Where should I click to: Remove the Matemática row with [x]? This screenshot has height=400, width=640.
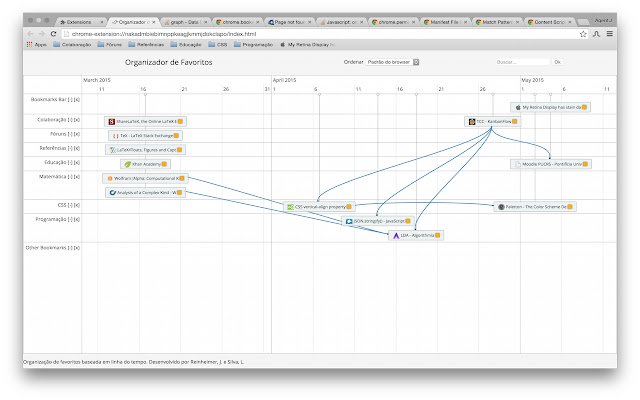point(77,177)
